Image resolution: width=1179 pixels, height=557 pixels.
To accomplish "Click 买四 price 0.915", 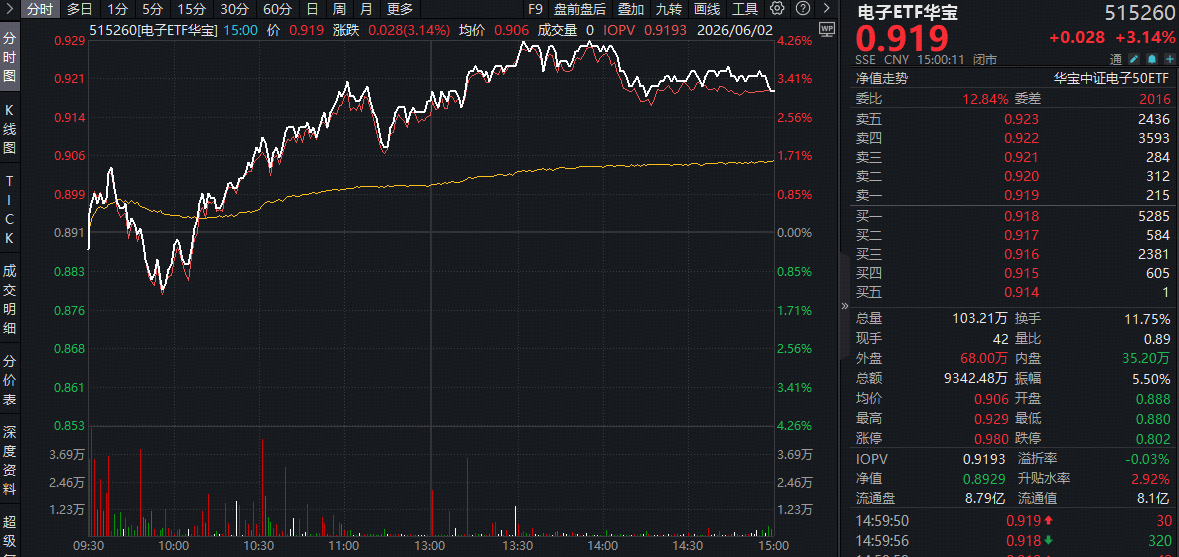I will click(x=1022, y=274).
